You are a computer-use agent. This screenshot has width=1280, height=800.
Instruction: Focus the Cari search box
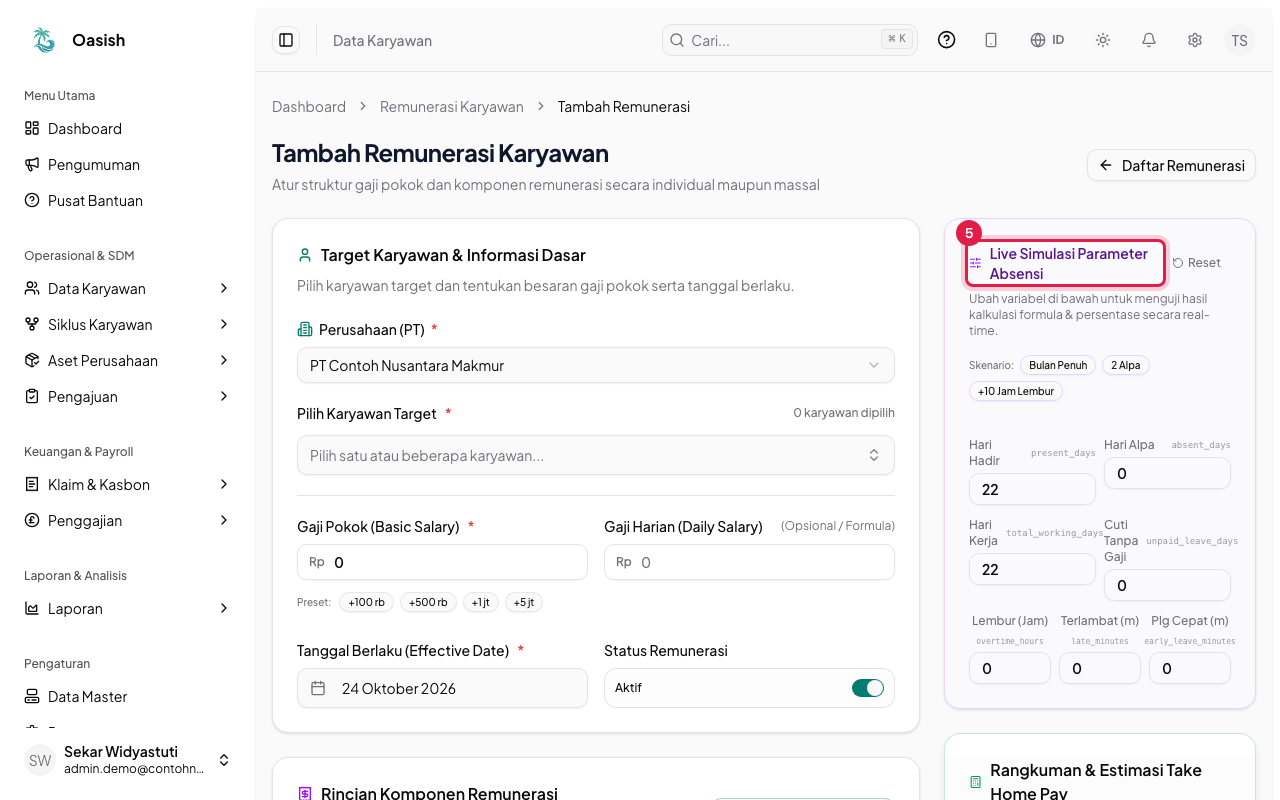tap(790, 40)
